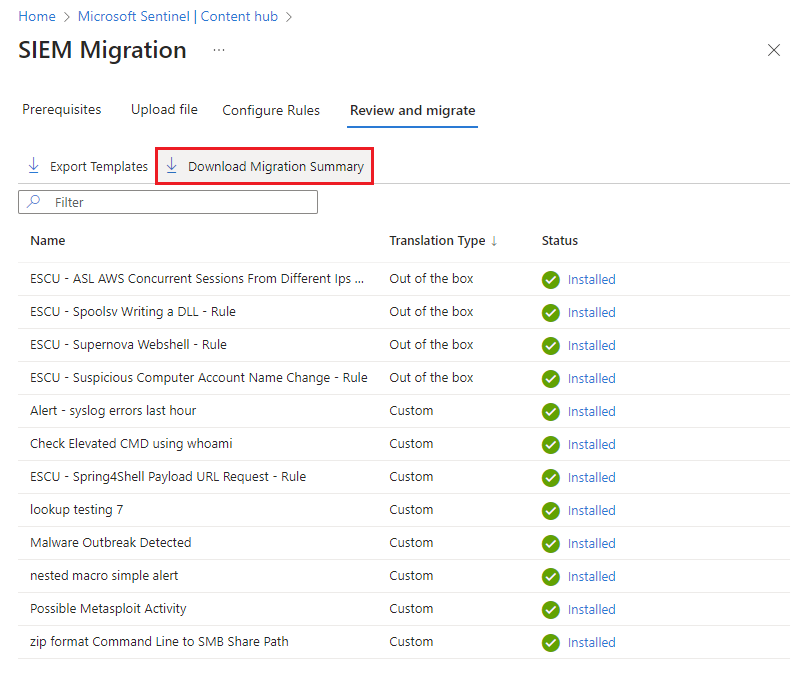This screenshot has width=804, height=686.
Task: Click green status icon for lookup testing 7
Action: pyautogui.click(x=550, y=510)
